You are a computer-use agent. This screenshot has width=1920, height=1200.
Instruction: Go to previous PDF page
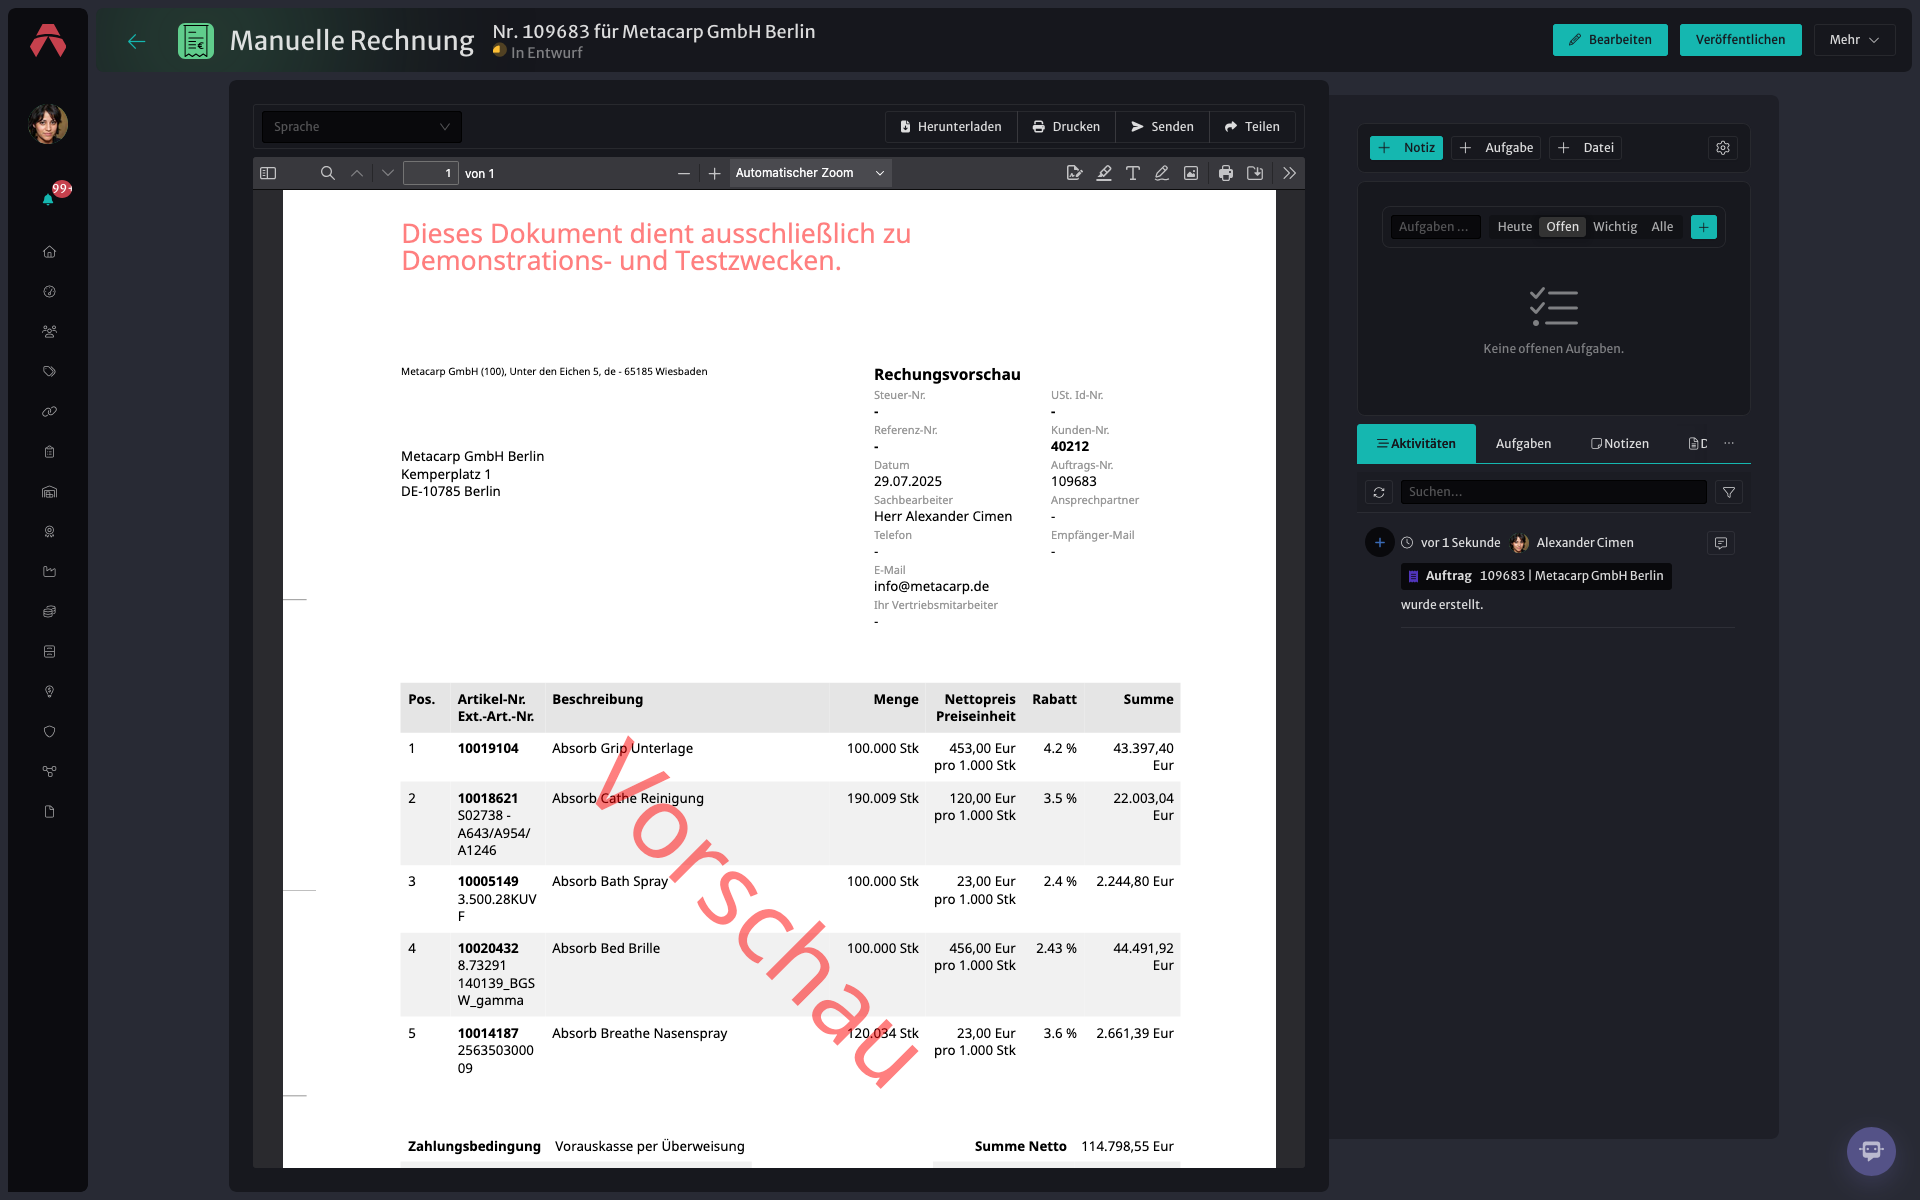coord(357,173)
